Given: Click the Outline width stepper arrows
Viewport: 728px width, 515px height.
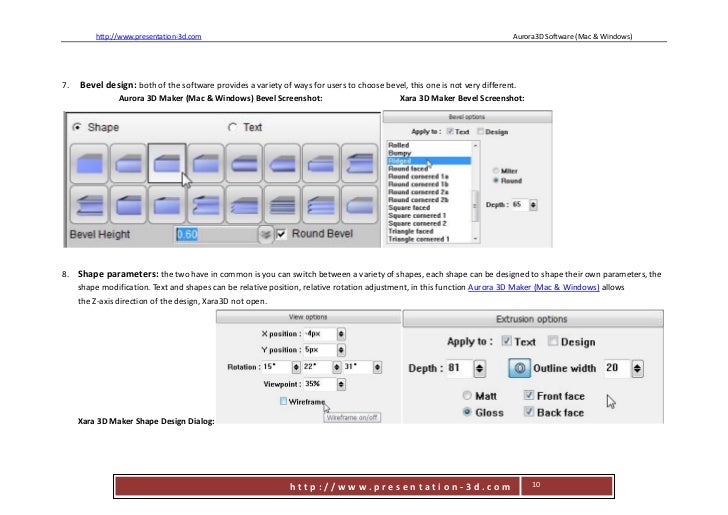Looking at the screenshot, I should pyautogui.click(x=637, y=369).
